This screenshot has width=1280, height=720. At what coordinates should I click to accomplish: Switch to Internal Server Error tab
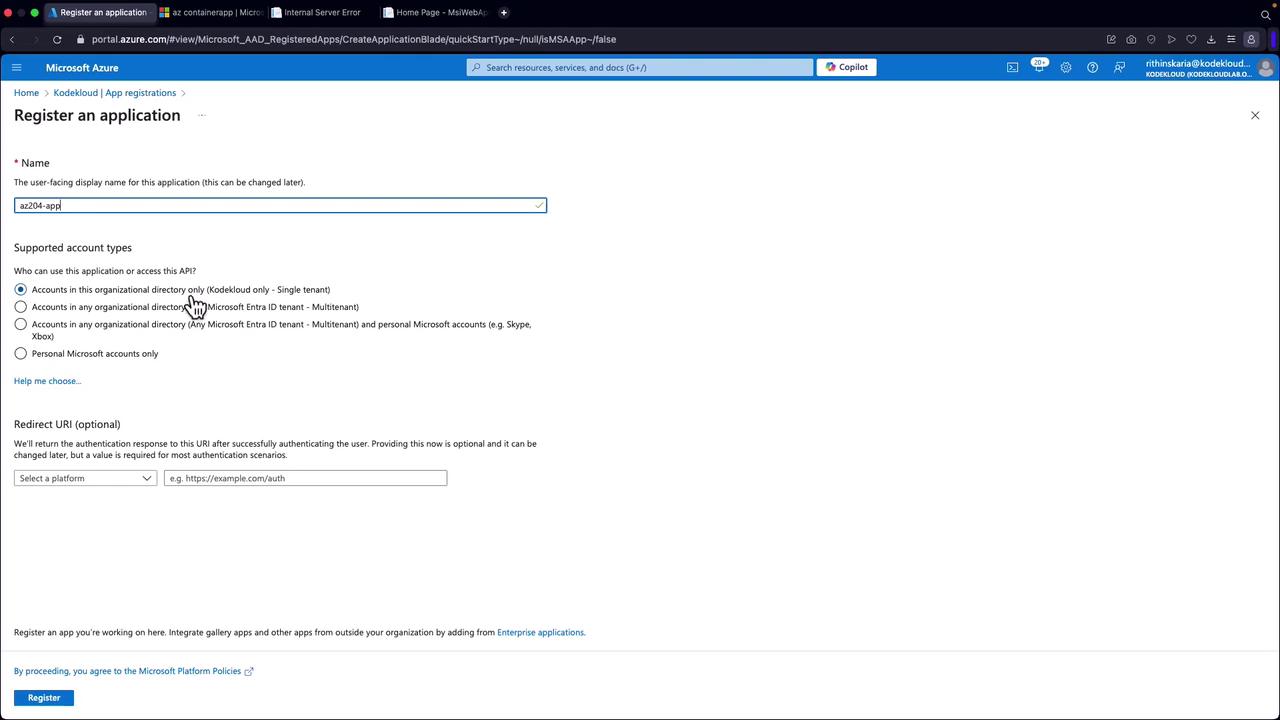[322, 12]
